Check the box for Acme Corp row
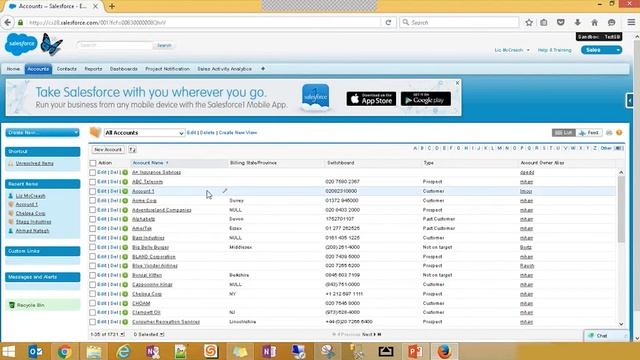This screenshot has width=640, height=360. pos(93,200)
